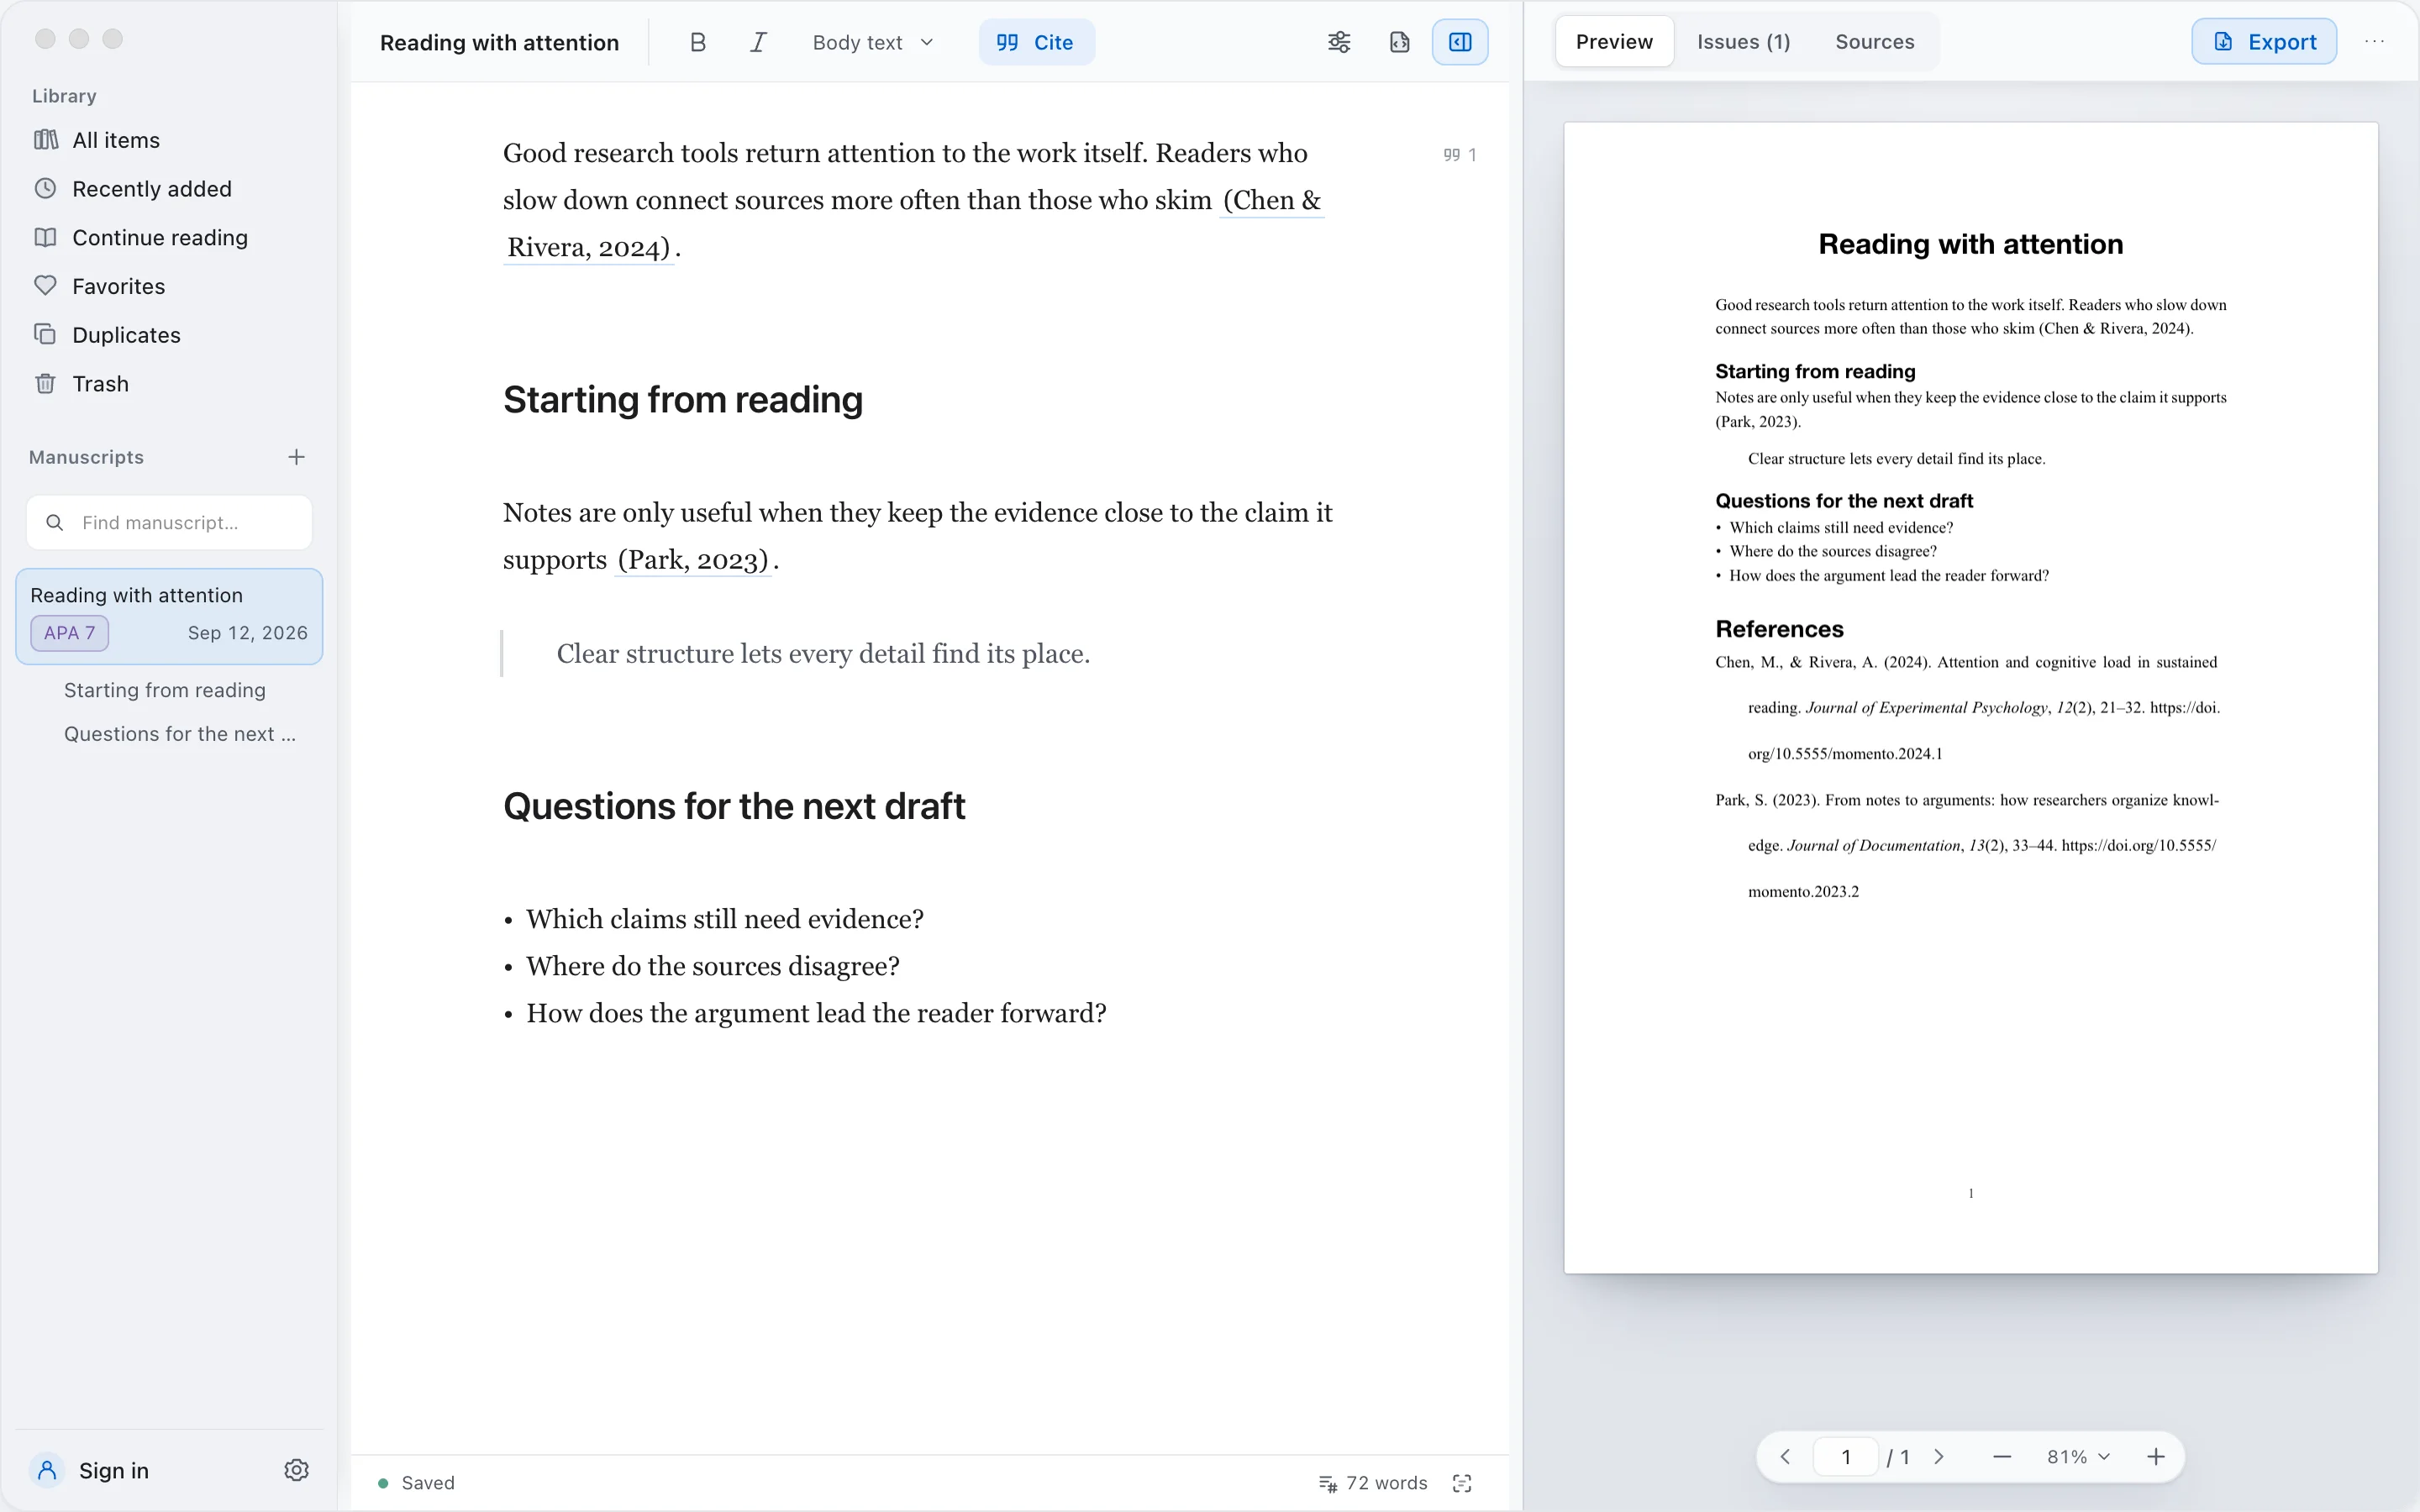Viewport: 2420px width, 1512px height.
Task: Open settings gear in the sidebar
Action: click(296, 1470)
